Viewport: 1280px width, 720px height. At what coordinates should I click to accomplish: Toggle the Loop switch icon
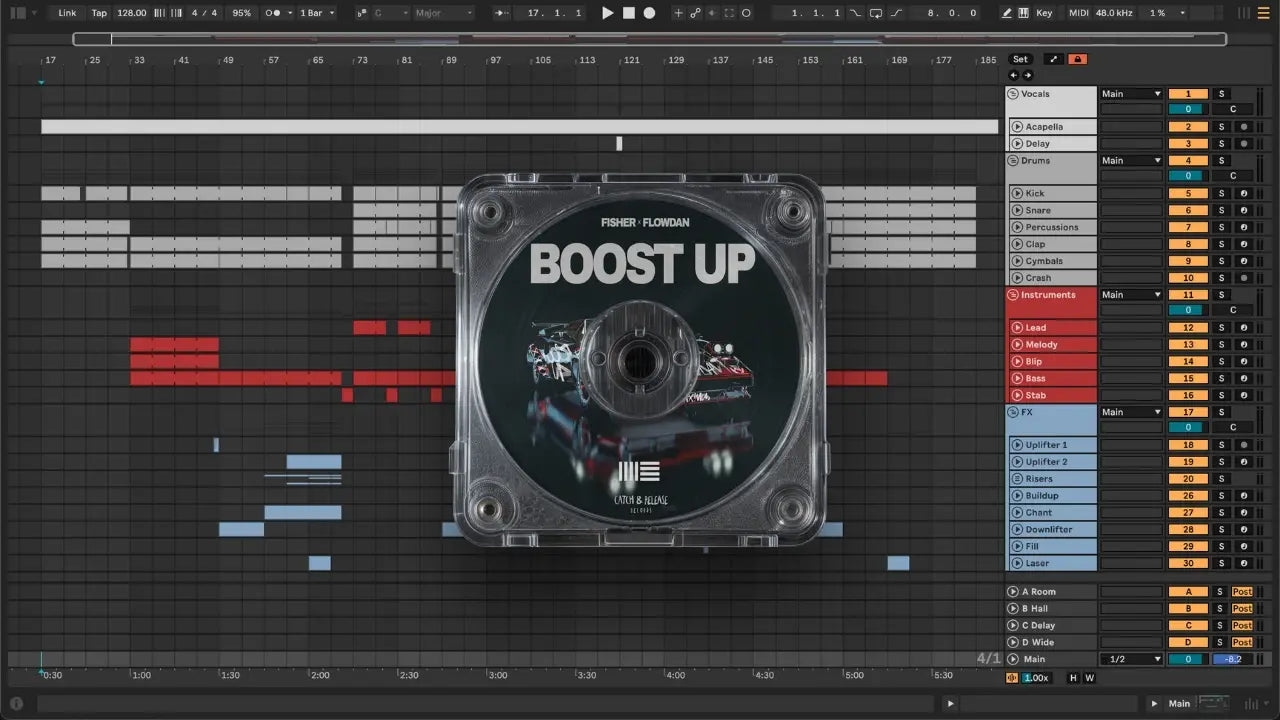pos(876,13)
